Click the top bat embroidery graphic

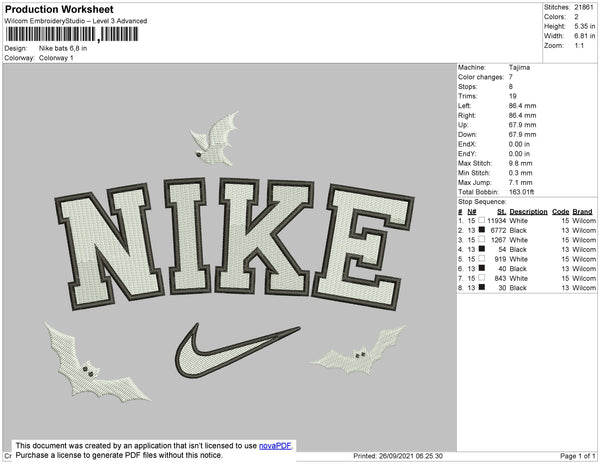pyautogui.click(x=215, y=139)
